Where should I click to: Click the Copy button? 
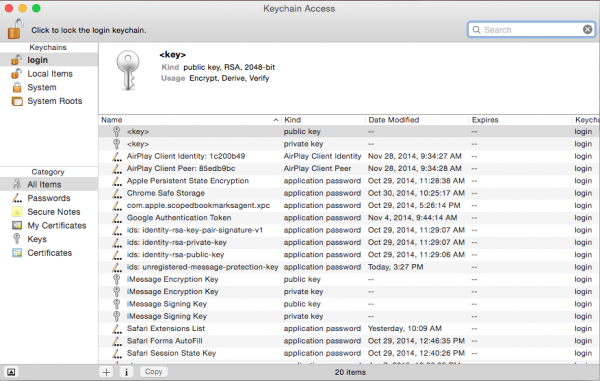pos(153,372)
